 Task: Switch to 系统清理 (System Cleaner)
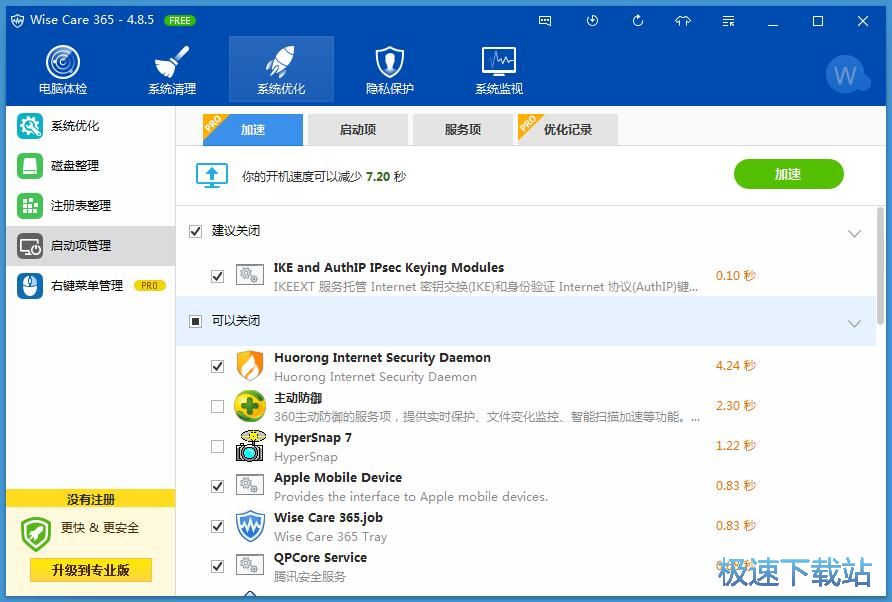point(171,68)
